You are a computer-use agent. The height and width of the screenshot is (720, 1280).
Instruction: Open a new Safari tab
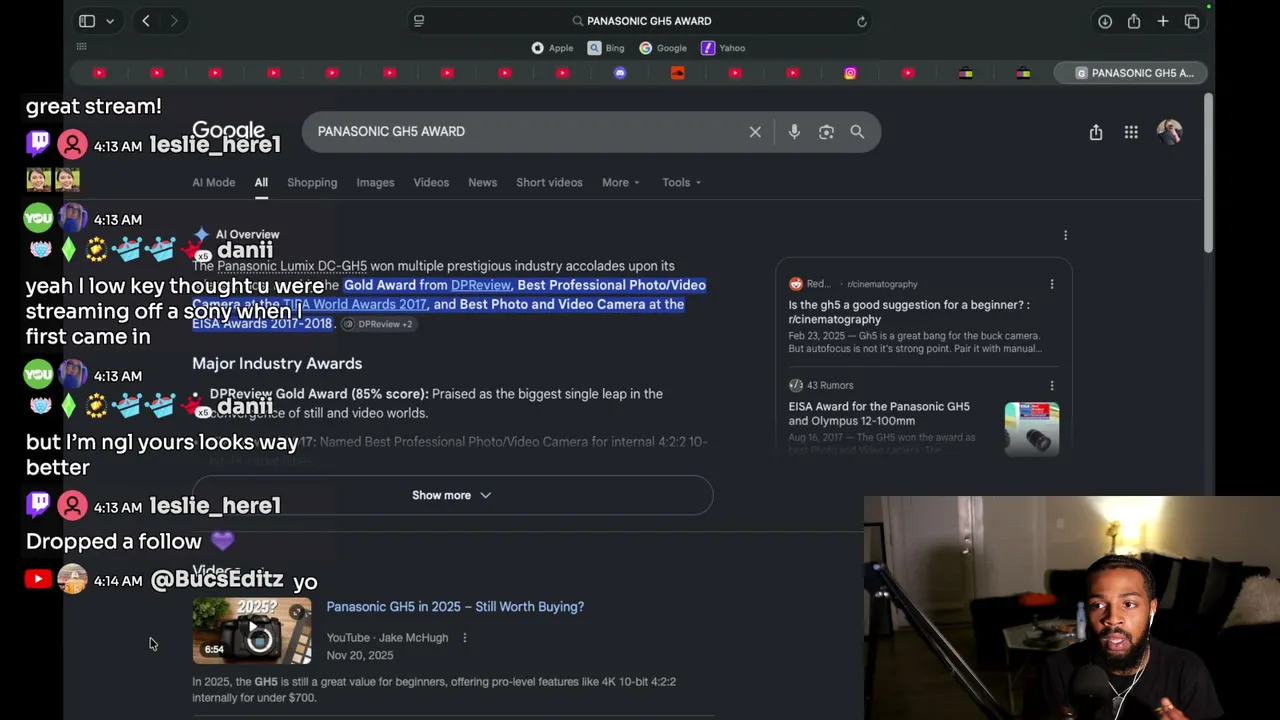(x=1163, y=21)
